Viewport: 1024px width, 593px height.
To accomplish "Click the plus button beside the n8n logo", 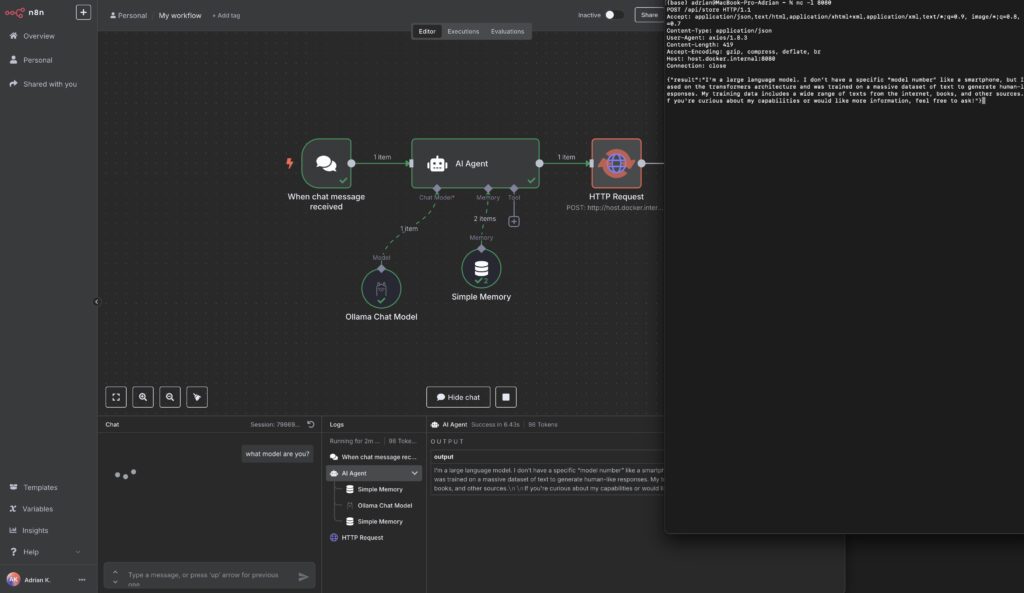I will point(83,12).
